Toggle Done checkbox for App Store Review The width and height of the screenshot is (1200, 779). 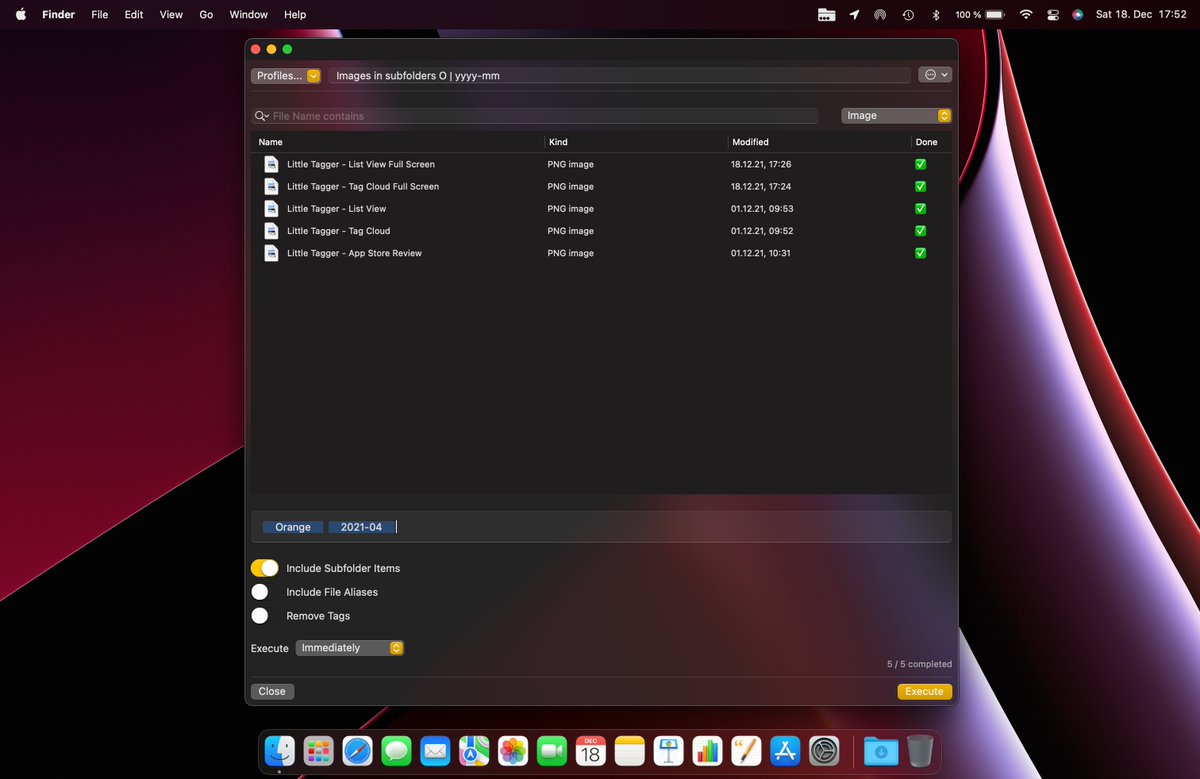[x=920, y=253]
